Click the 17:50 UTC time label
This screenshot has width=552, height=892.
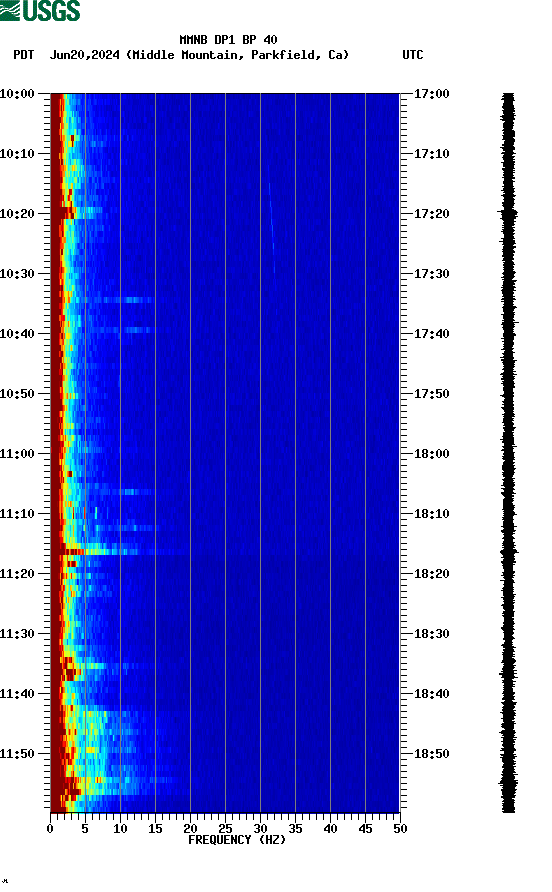coord(431,394)
